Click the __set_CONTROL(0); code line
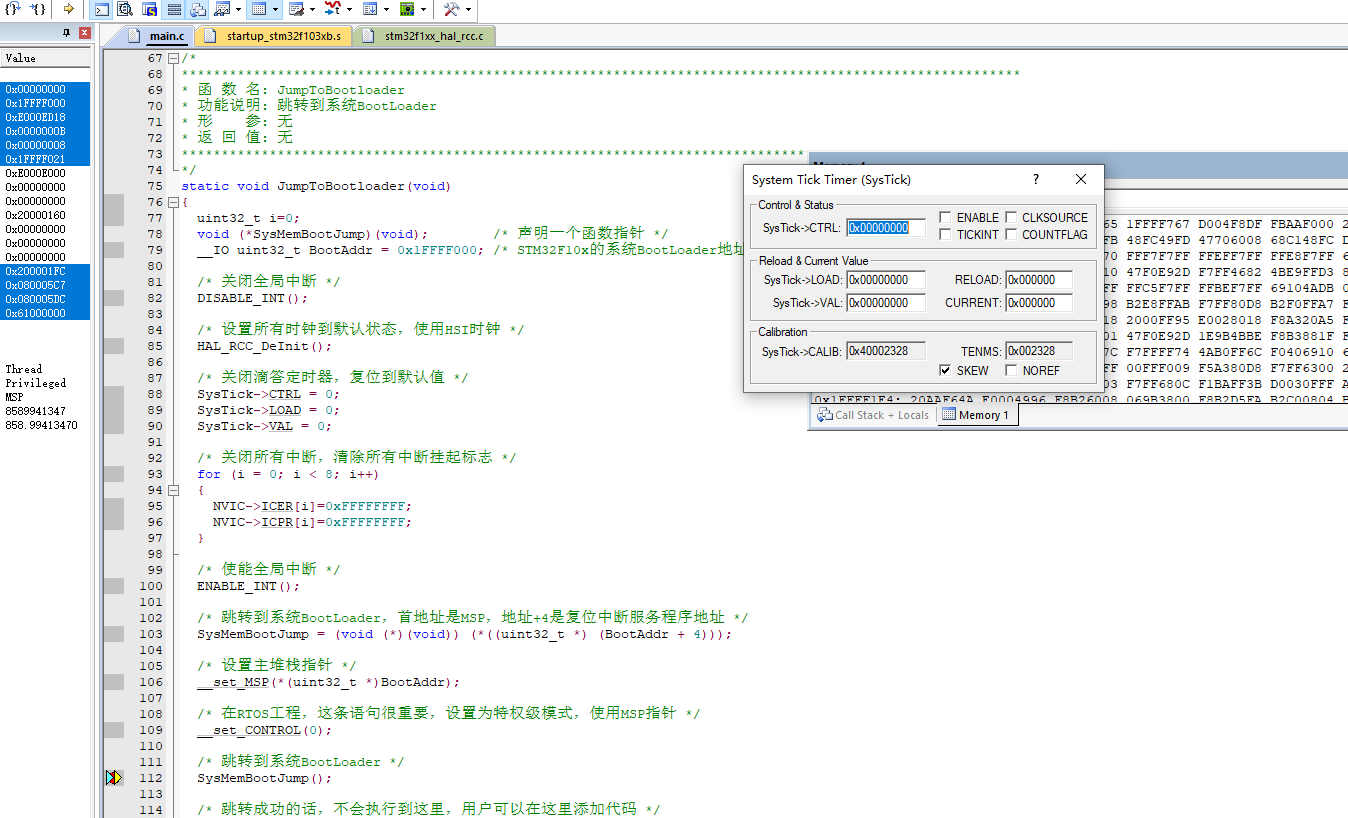Image resolution: width=1348 pixels, height=818 pixels. 264,730
